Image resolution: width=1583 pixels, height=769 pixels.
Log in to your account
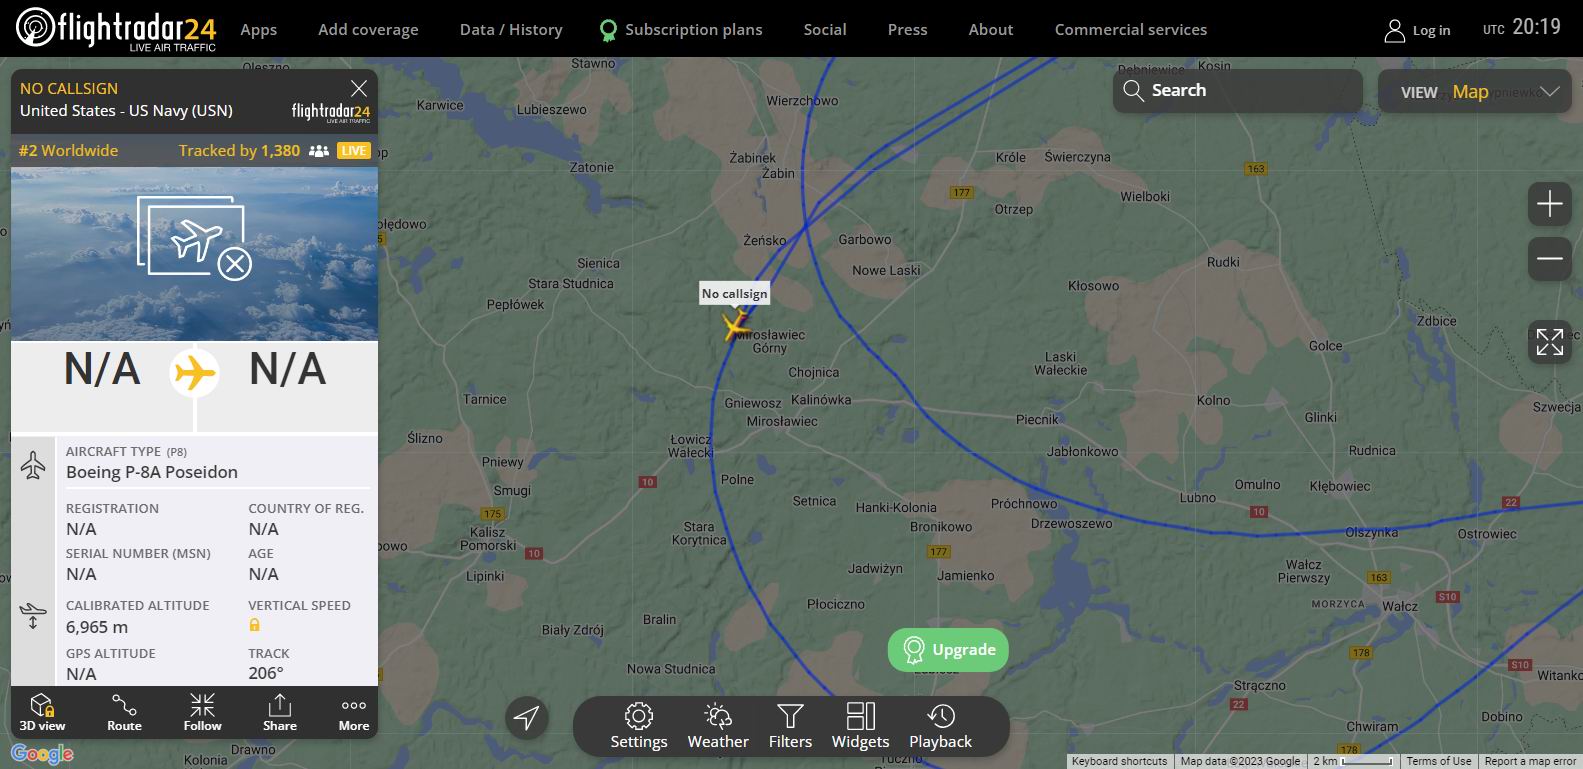pos(1417,30)
